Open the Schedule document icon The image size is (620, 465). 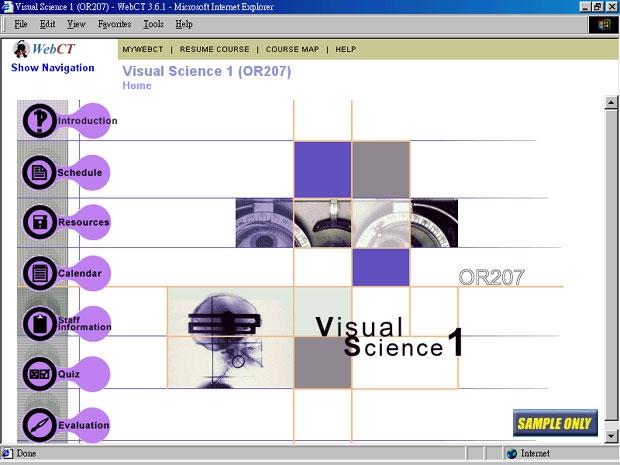(40, 172)
